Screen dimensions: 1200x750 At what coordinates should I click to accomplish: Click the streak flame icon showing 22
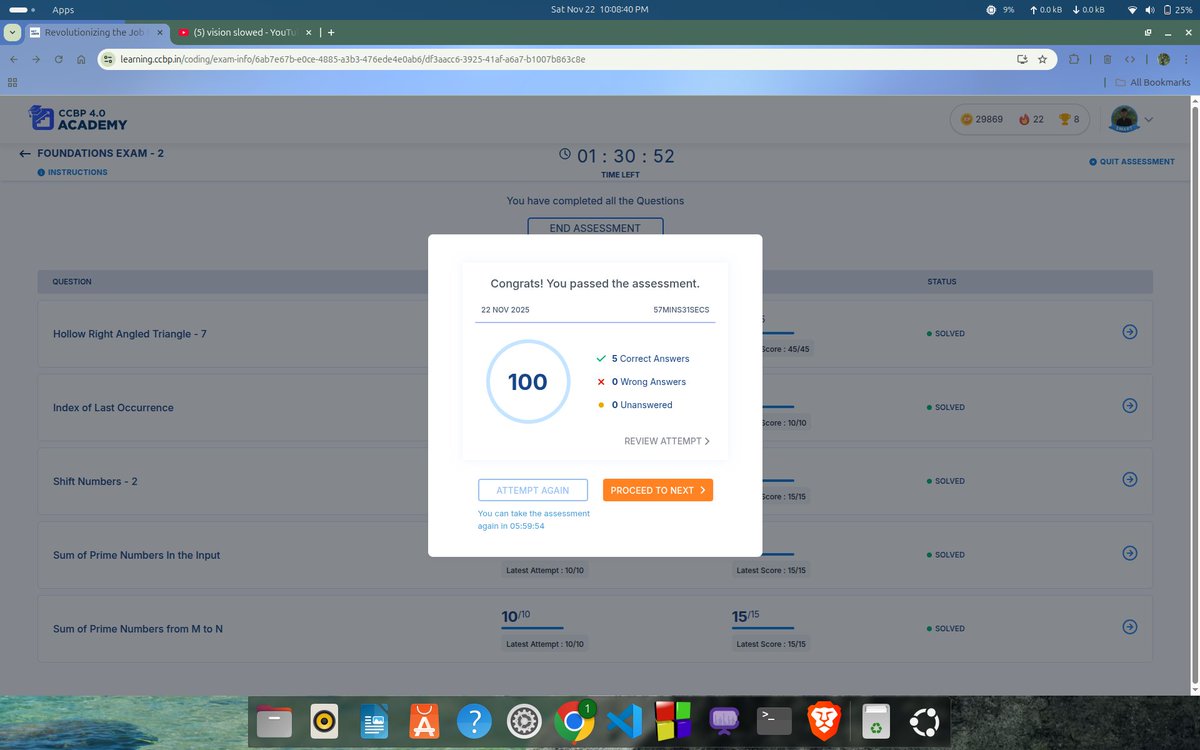pos(1026,119)
